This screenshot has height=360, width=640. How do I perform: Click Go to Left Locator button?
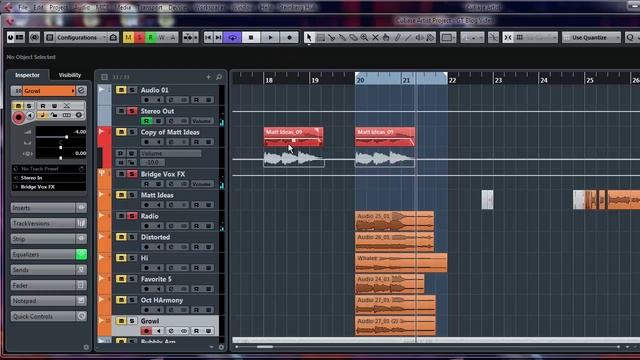tap(208, 38)
